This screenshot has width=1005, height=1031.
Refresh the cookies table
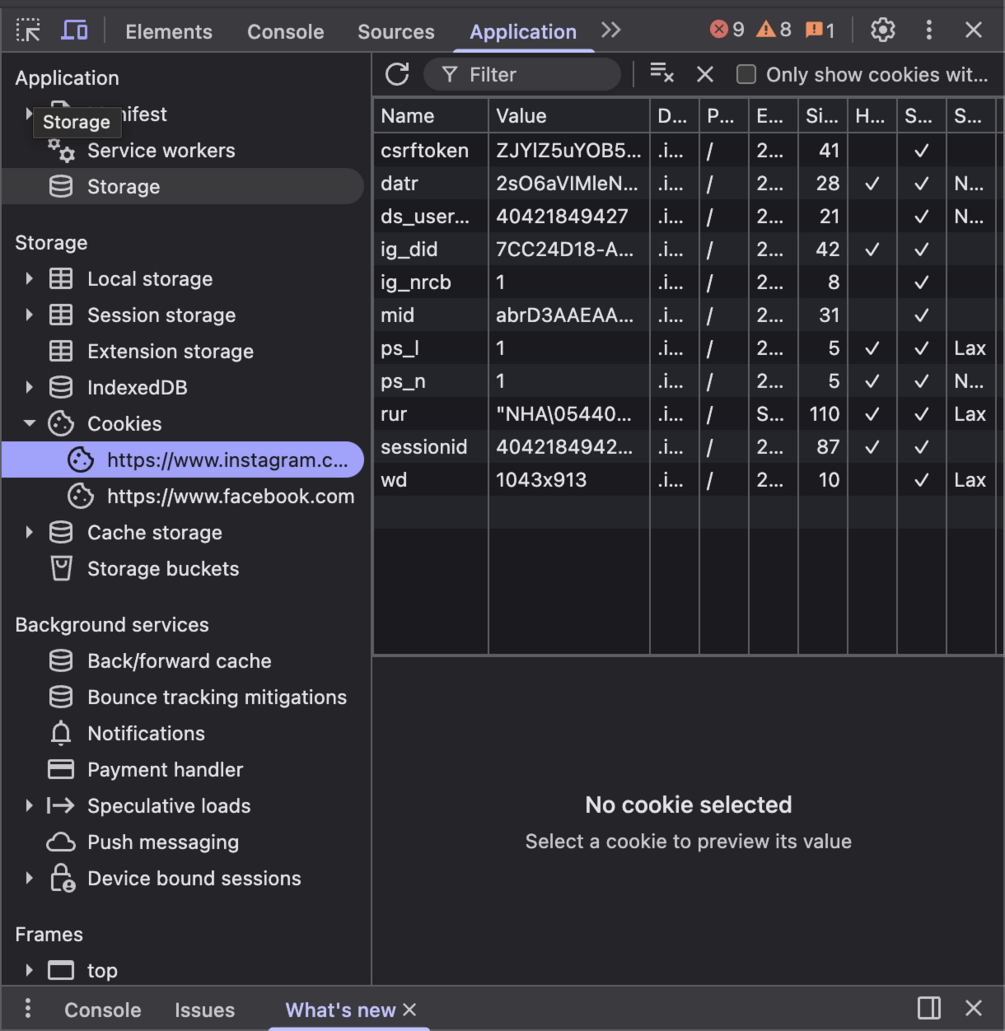tap(397, 74)
